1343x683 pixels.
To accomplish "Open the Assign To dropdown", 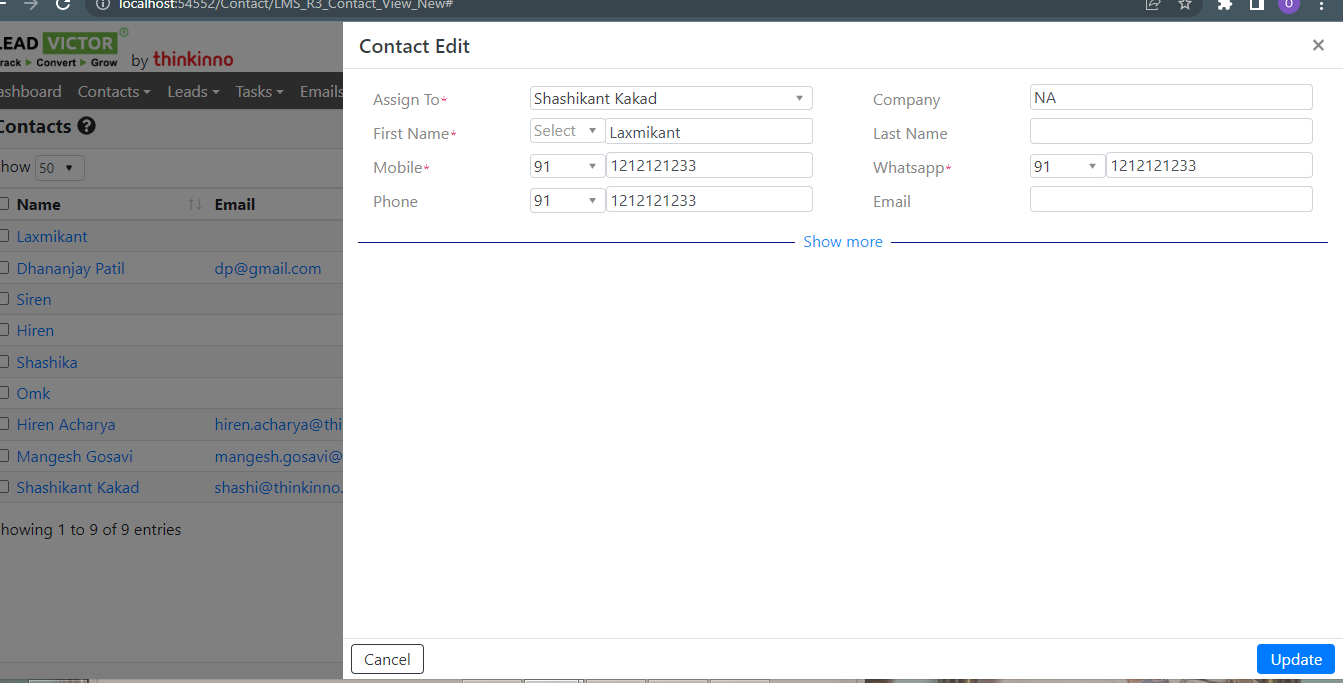I will click(671, 98).
